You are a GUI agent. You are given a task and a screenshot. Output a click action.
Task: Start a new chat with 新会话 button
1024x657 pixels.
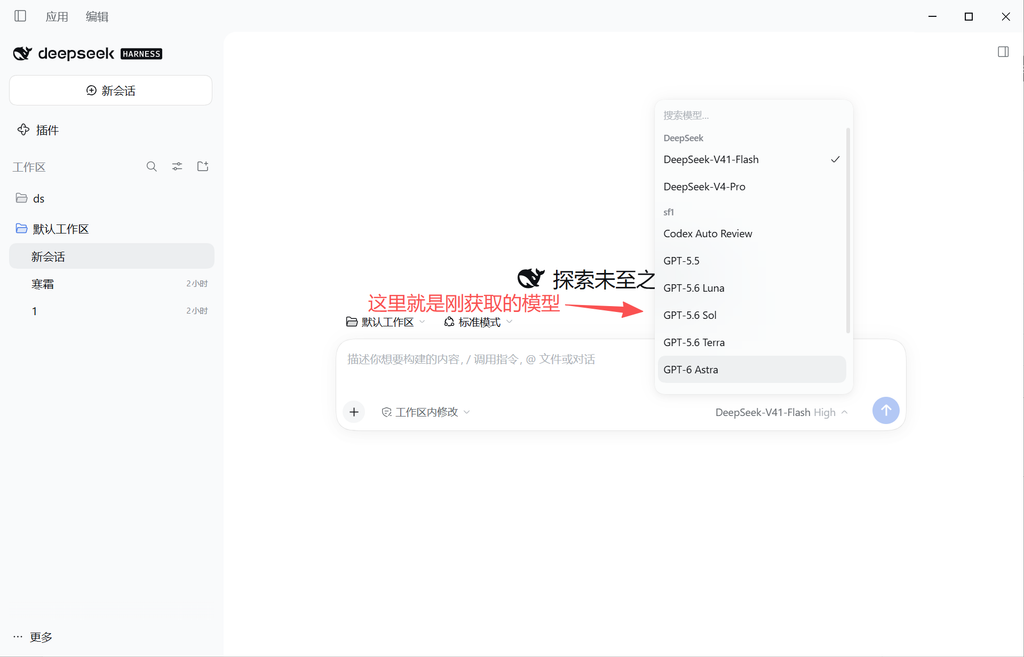(x=110, y=90)
